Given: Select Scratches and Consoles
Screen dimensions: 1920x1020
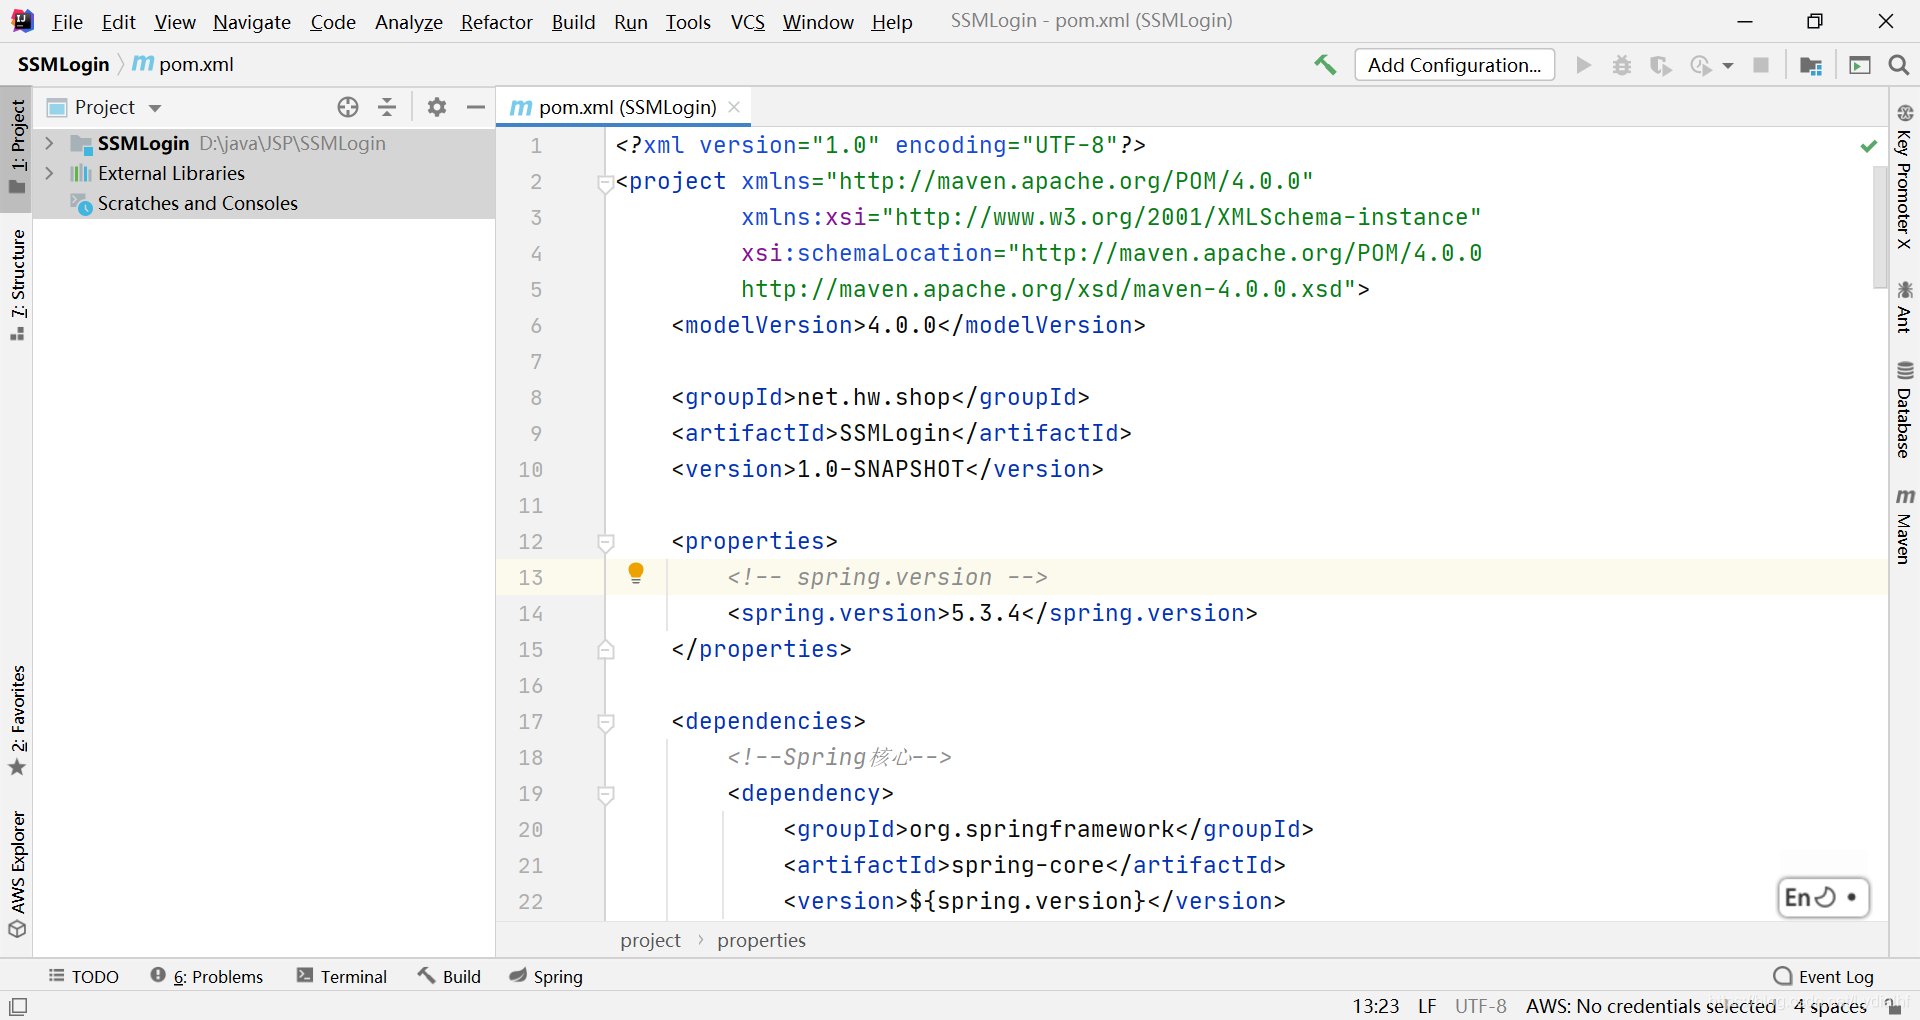Looking at the screenshot, I should 197,203.
